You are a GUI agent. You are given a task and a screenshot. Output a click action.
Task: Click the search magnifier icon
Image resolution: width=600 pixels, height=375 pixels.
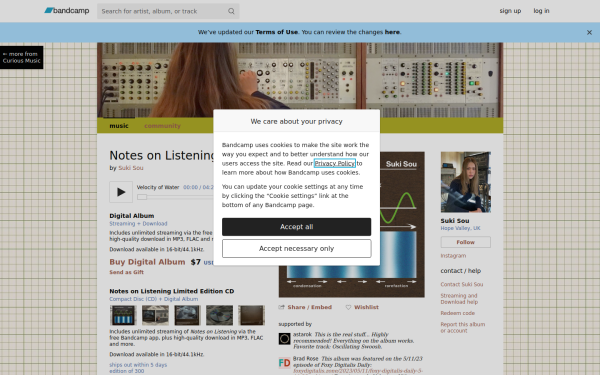pyautogui.click(x=231, y=11)
